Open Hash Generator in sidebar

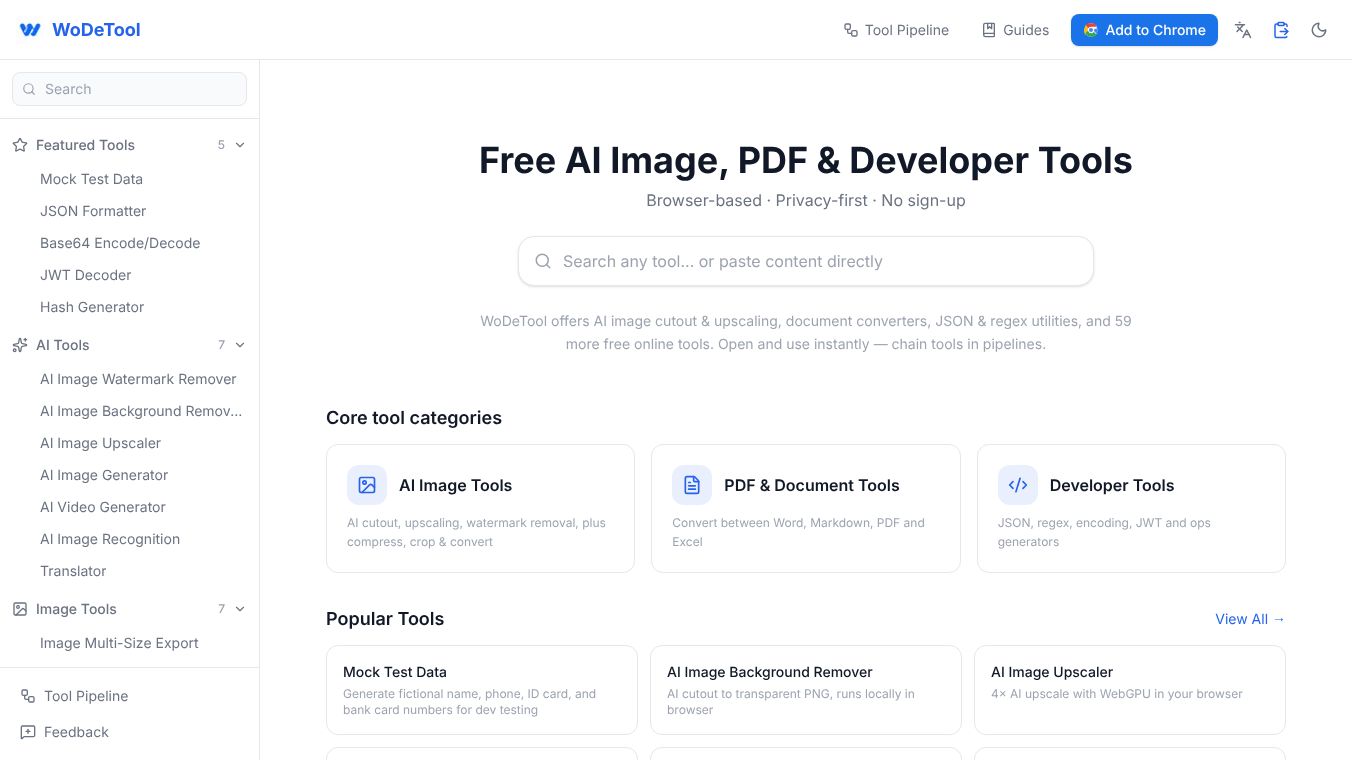pos(92,307)
